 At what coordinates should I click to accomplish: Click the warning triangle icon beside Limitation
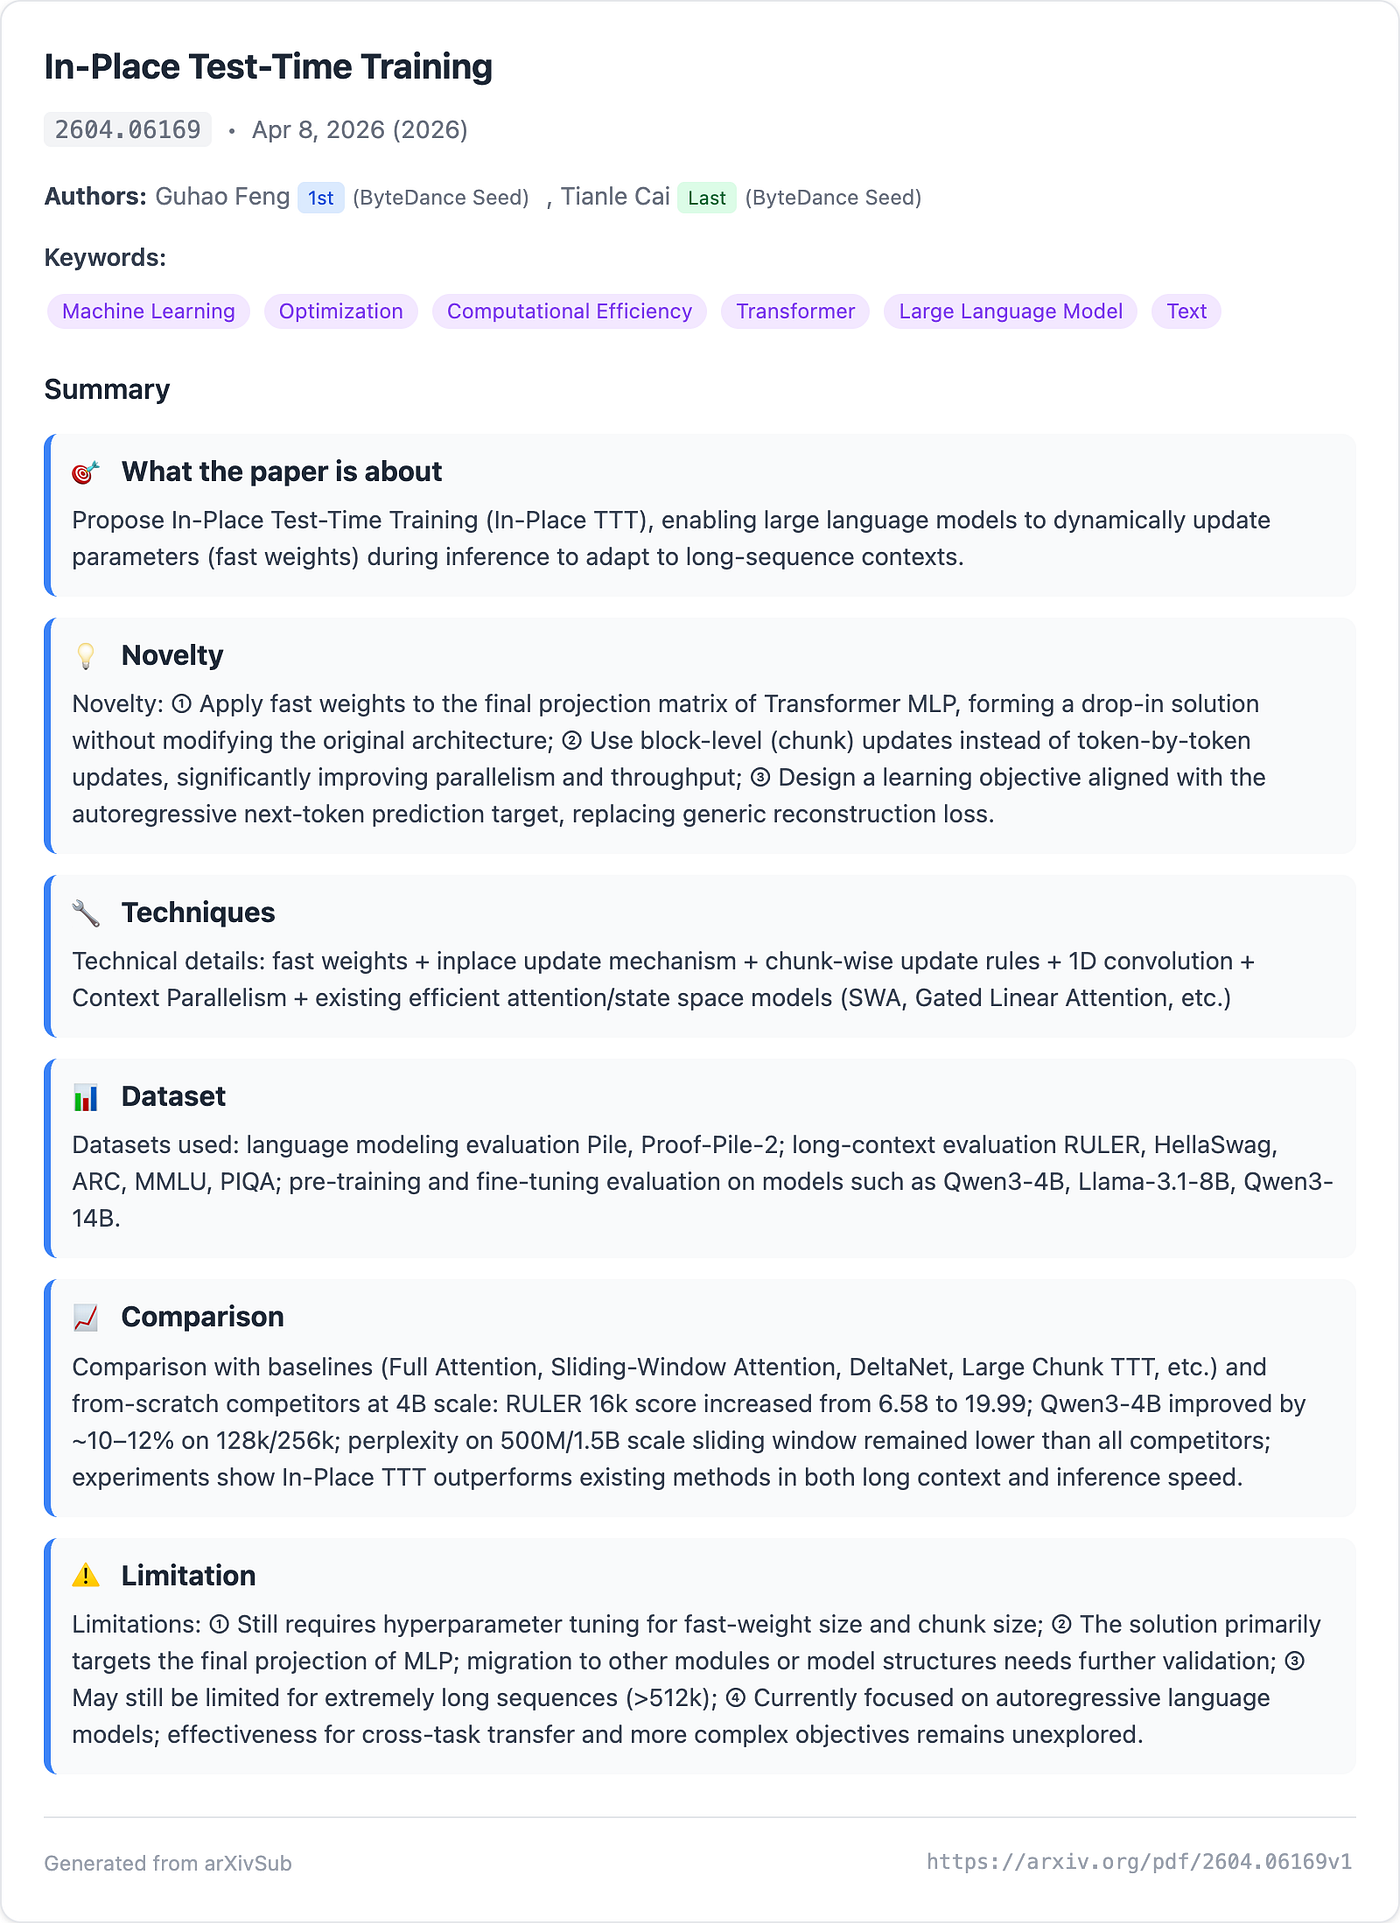86,1576
